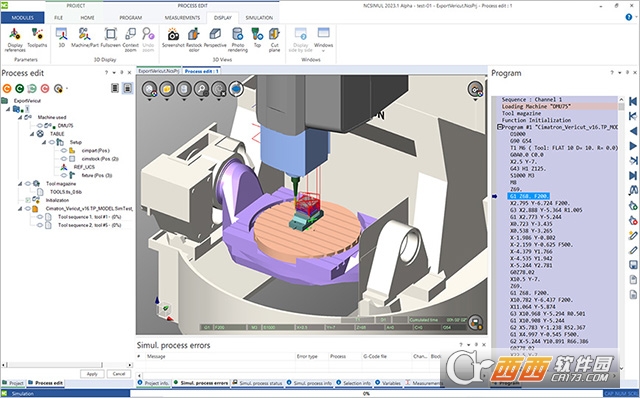Switch to Perspective view
This screenshot has height=398, width=640.
click(x=215, y=38)
